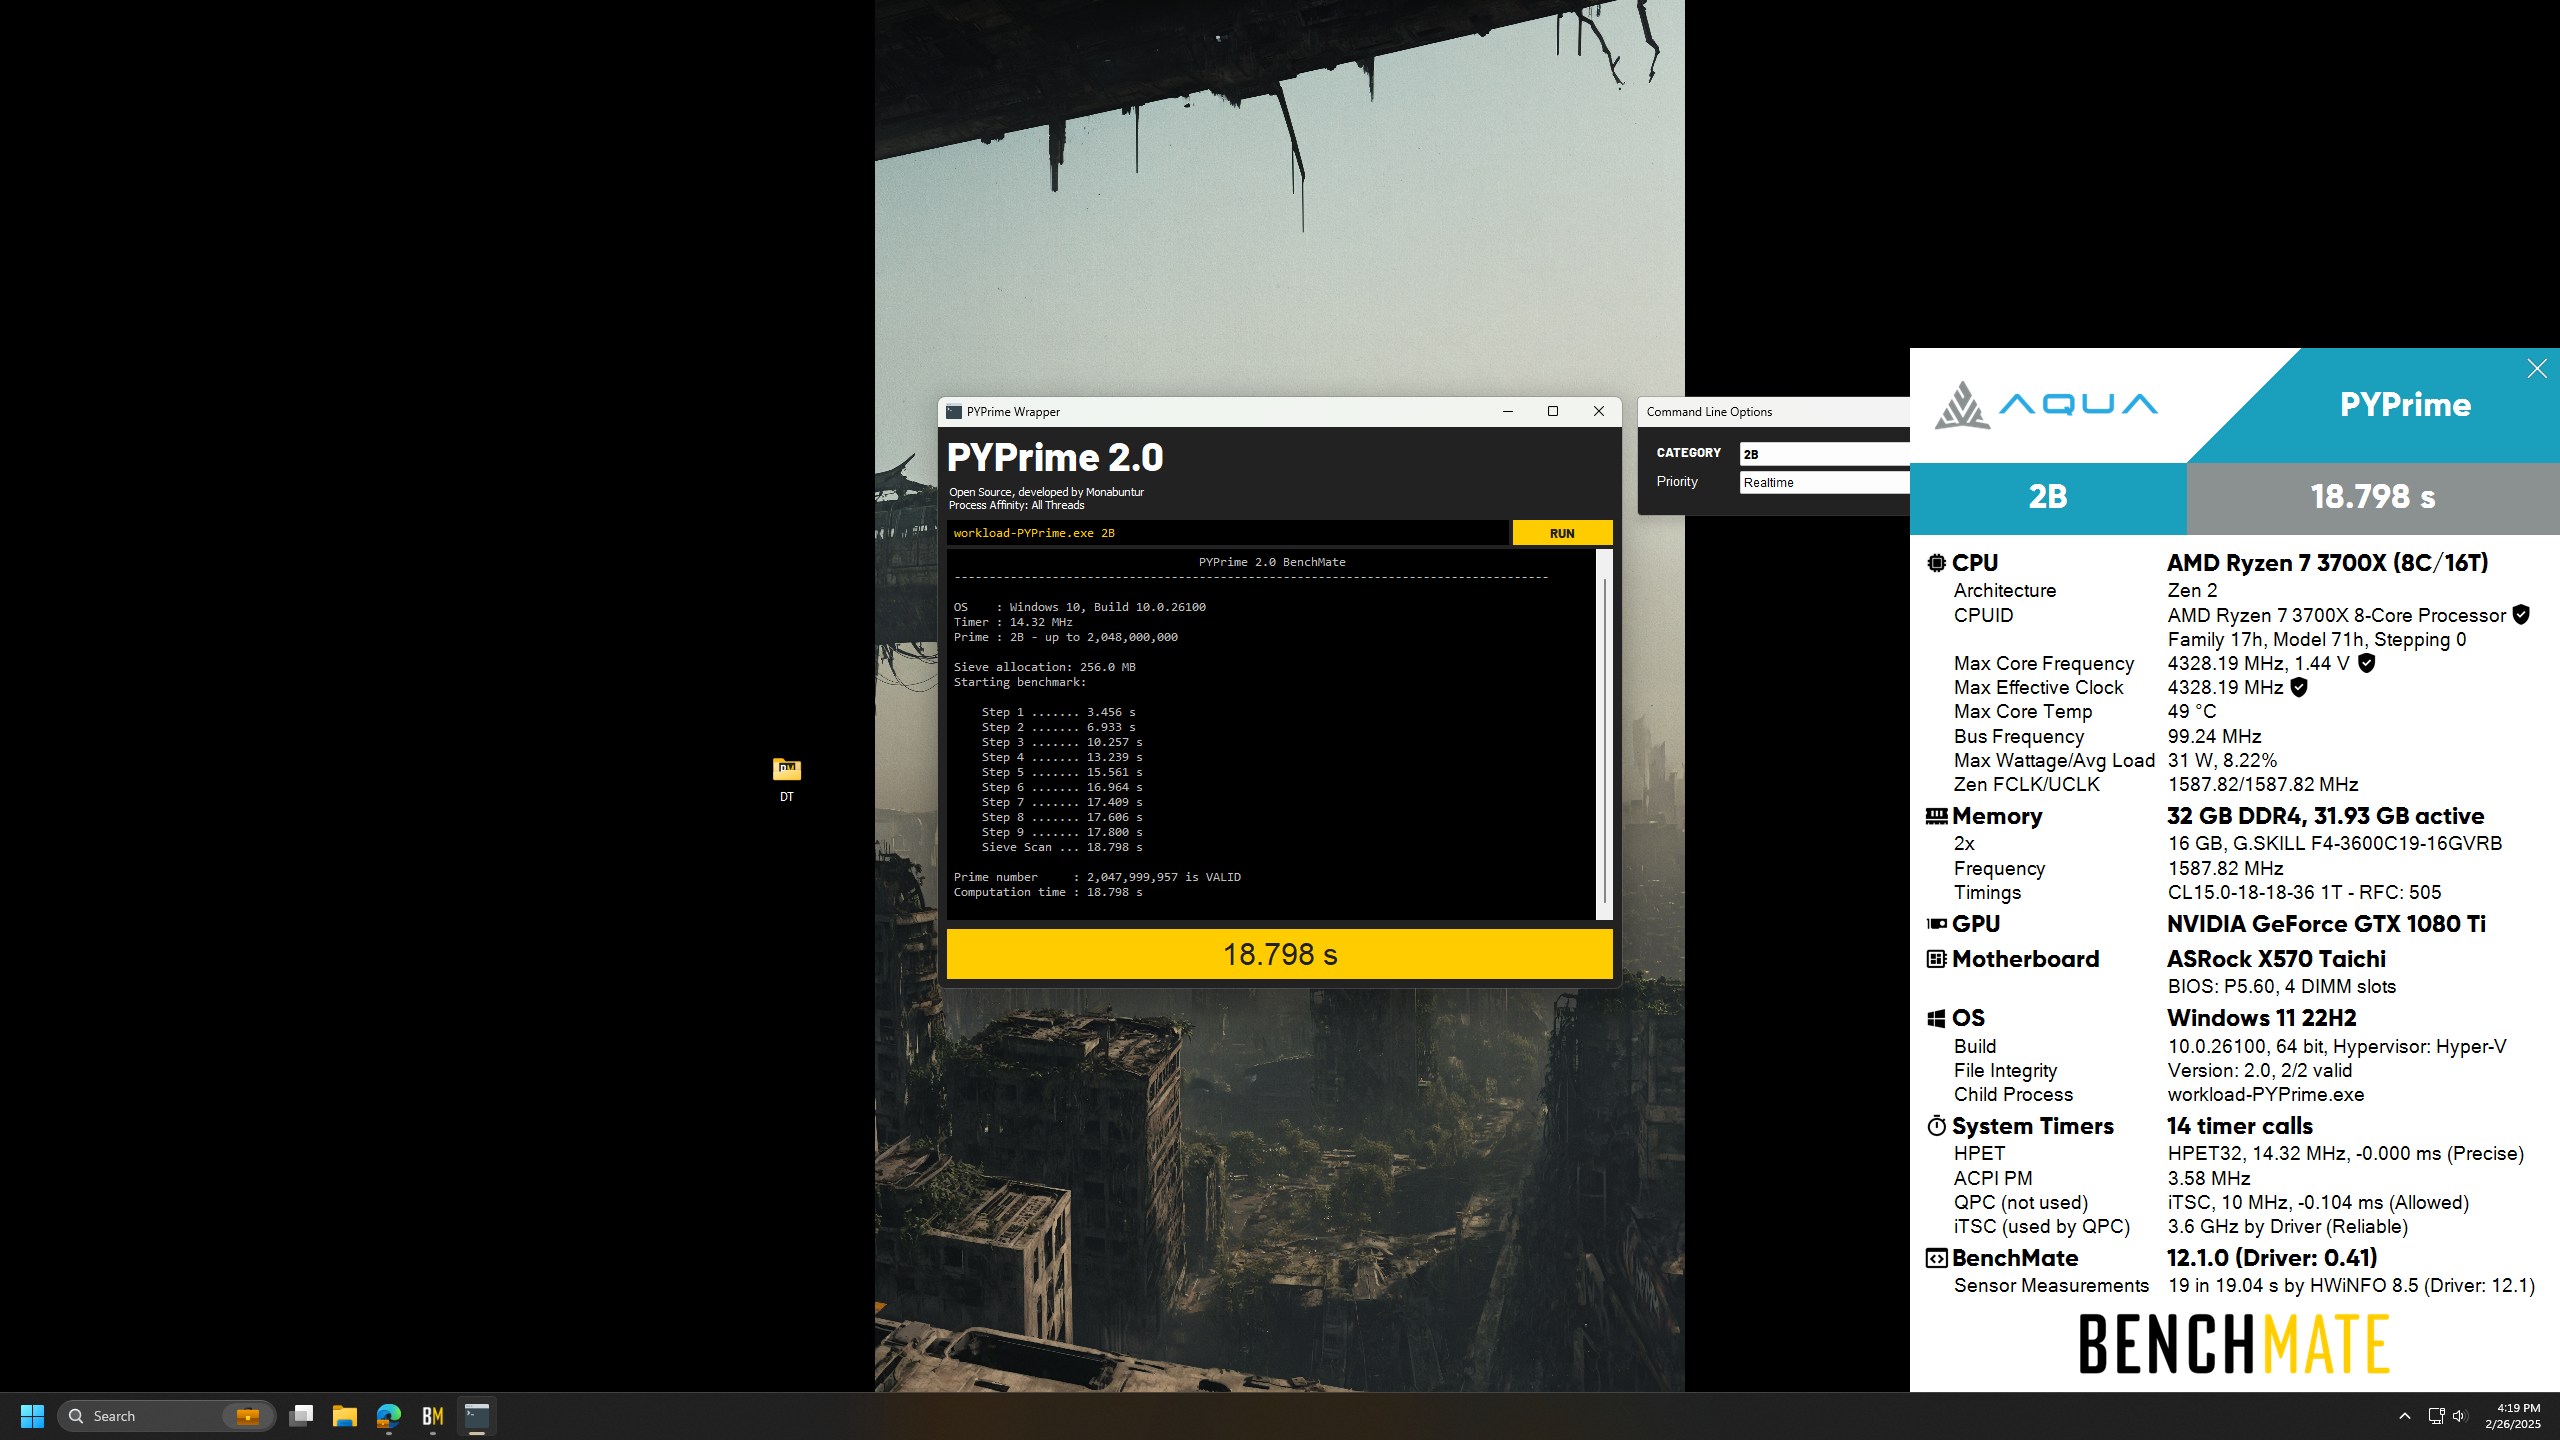Click the PYPrime 2.0 heading
This screenshot has height=1440, width=2560.
pyautogui.click(x=1055, y=458)
